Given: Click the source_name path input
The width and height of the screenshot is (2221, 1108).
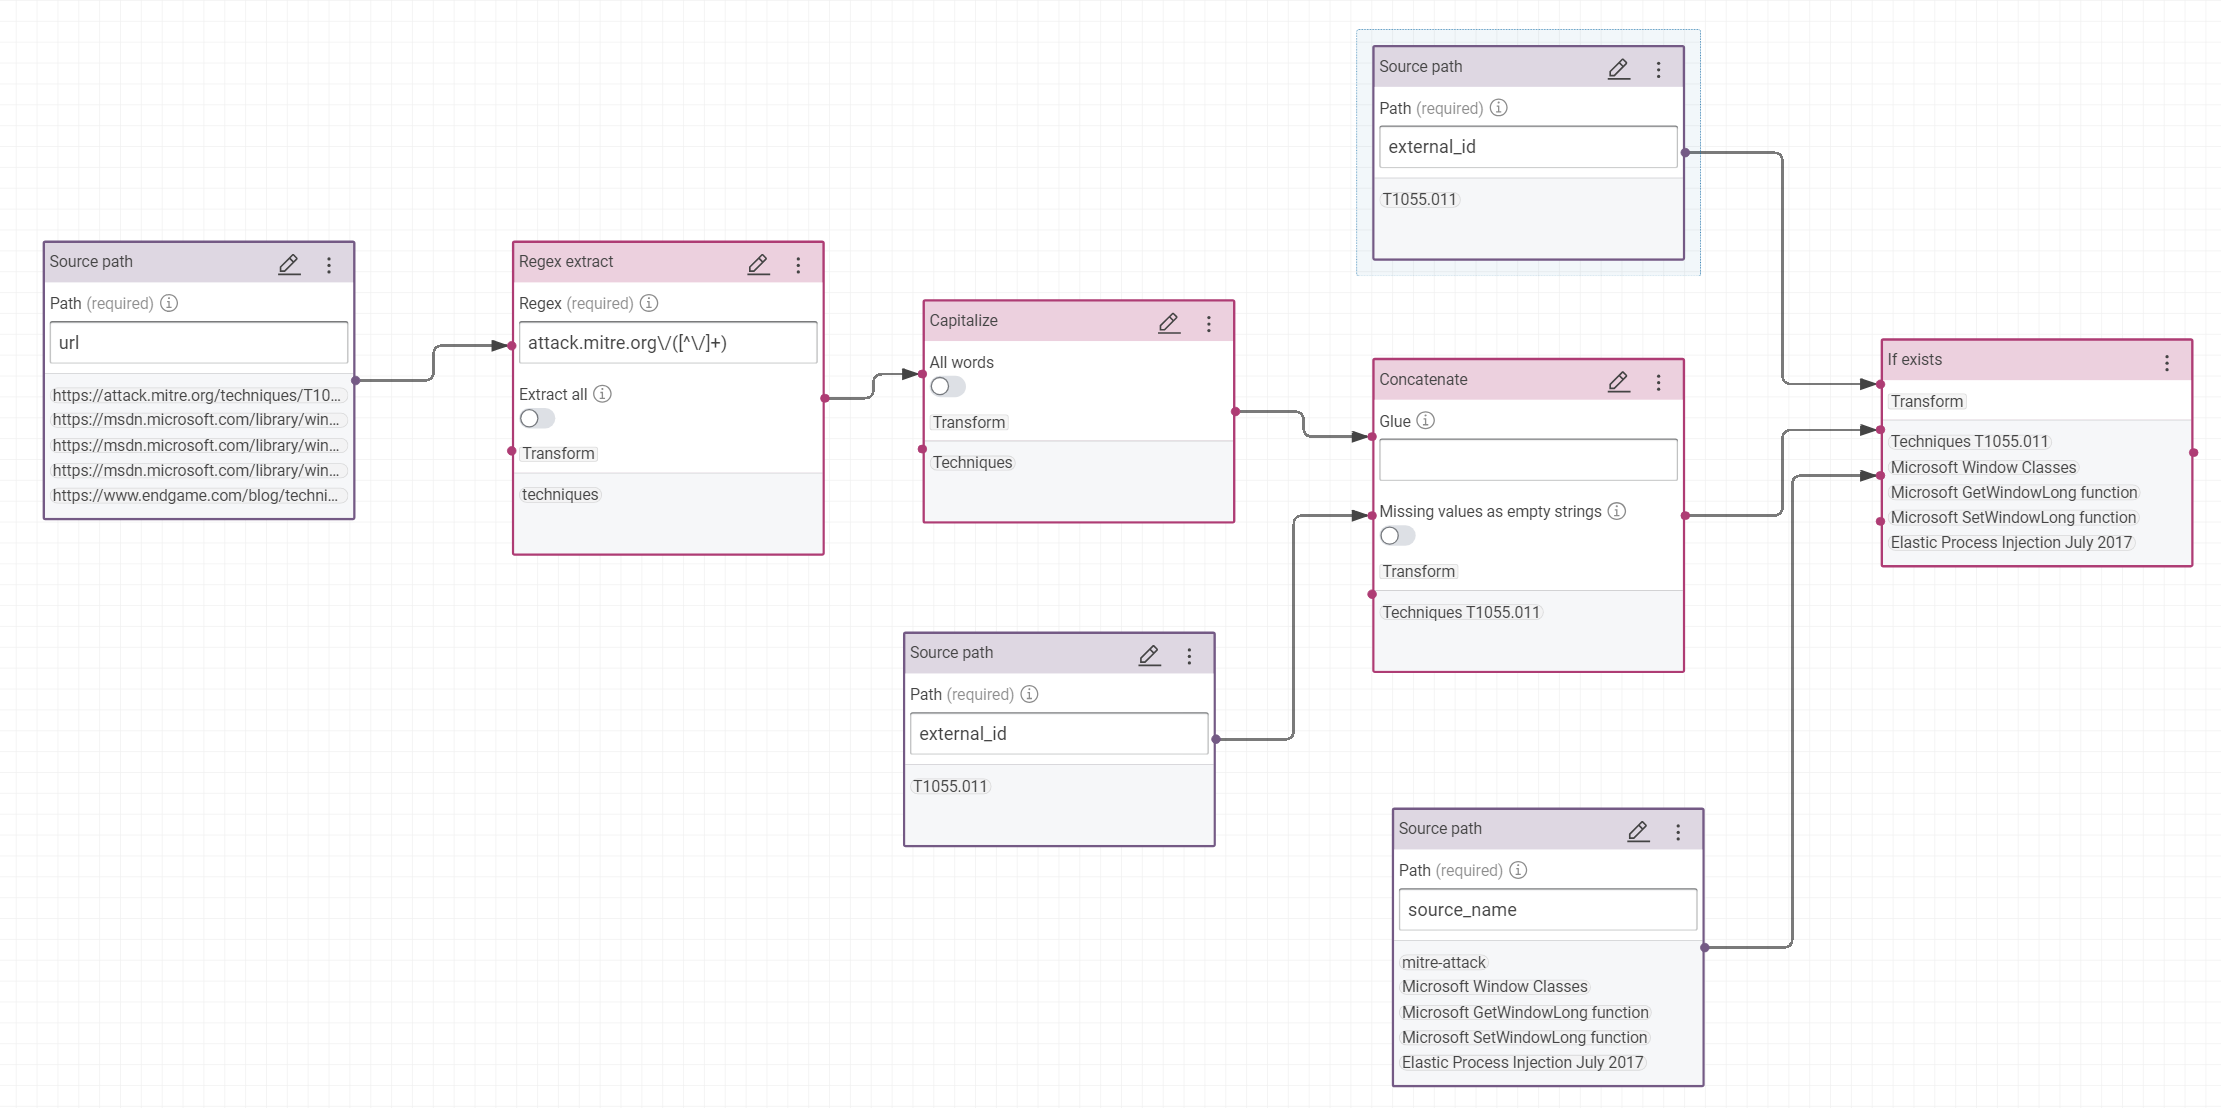Looking at the screenshot, I should [x=1546, y=910].
